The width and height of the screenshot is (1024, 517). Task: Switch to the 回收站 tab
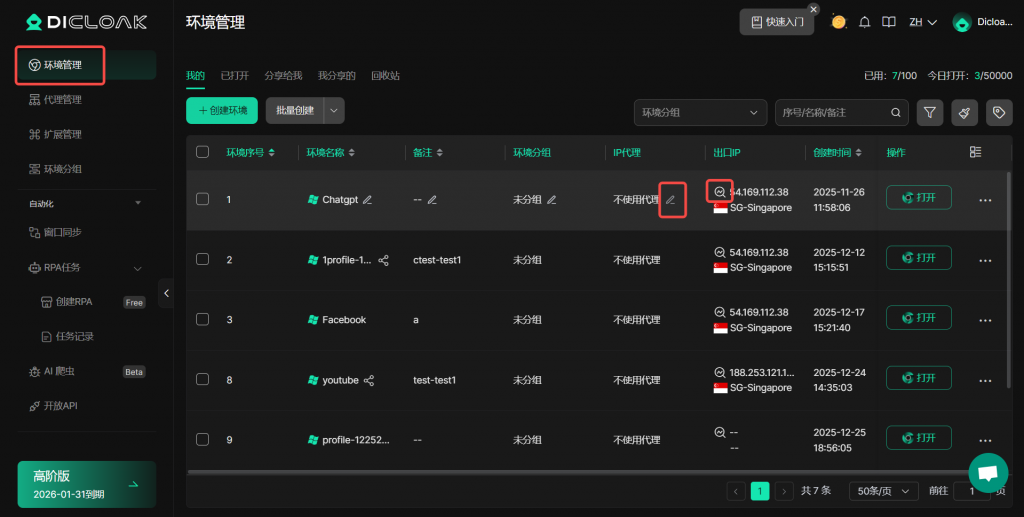(385, 76)
